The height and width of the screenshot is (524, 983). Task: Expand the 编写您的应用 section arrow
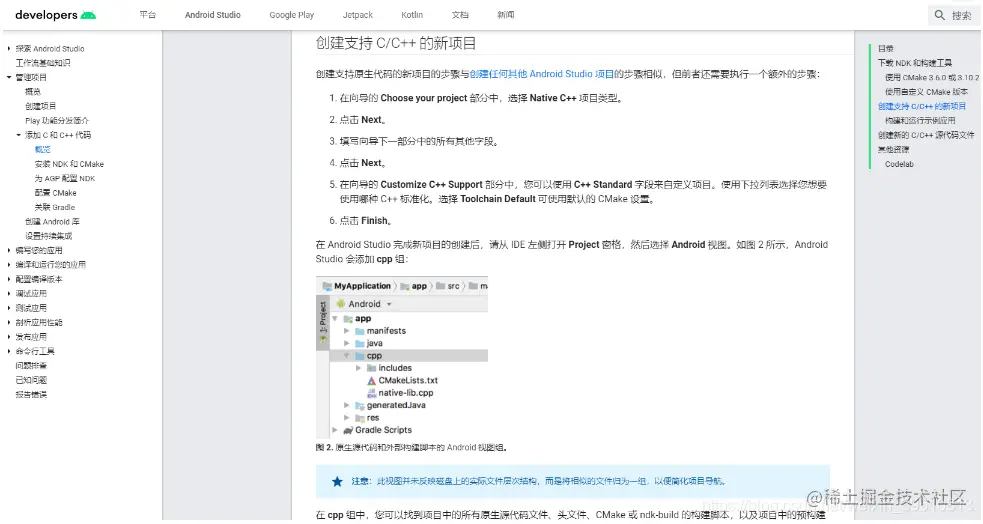click(x=9, y=250)
